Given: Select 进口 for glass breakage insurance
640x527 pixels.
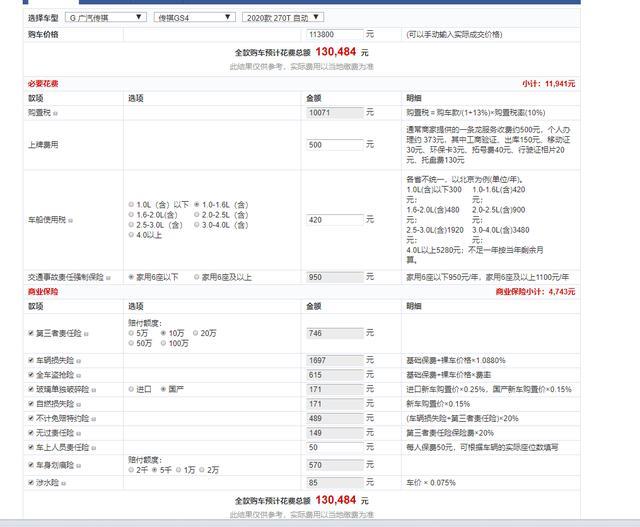Looking at the screenshot, I should 131,389.
